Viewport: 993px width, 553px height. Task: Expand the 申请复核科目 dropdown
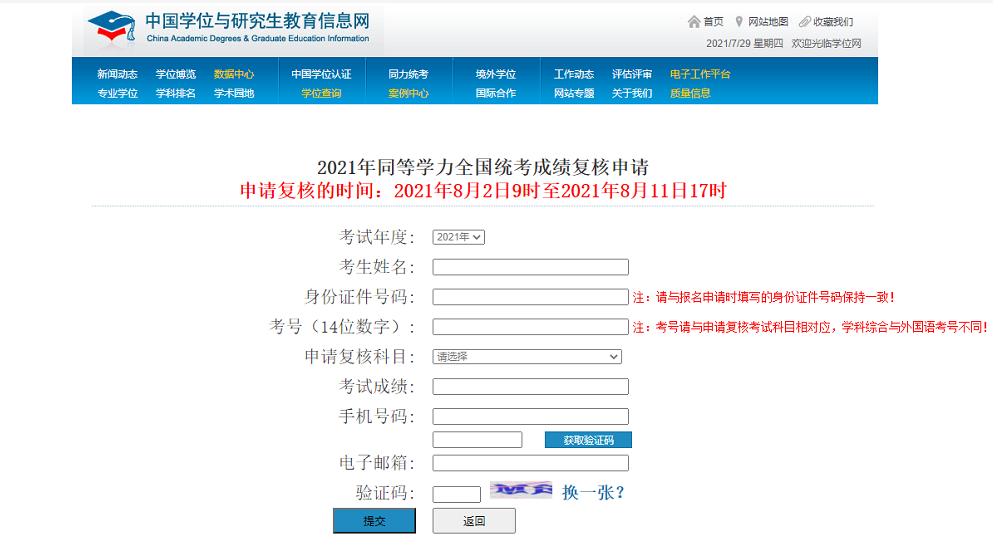[x=527, y=357]
